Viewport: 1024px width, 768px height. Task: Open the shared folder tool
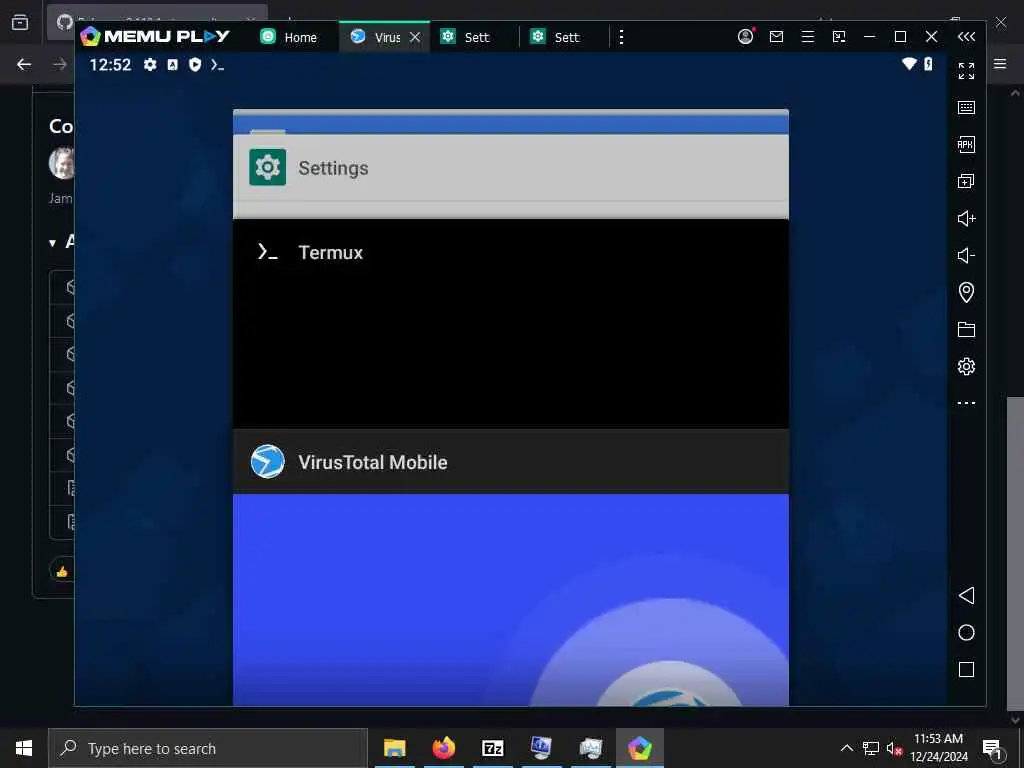[966, 329]
